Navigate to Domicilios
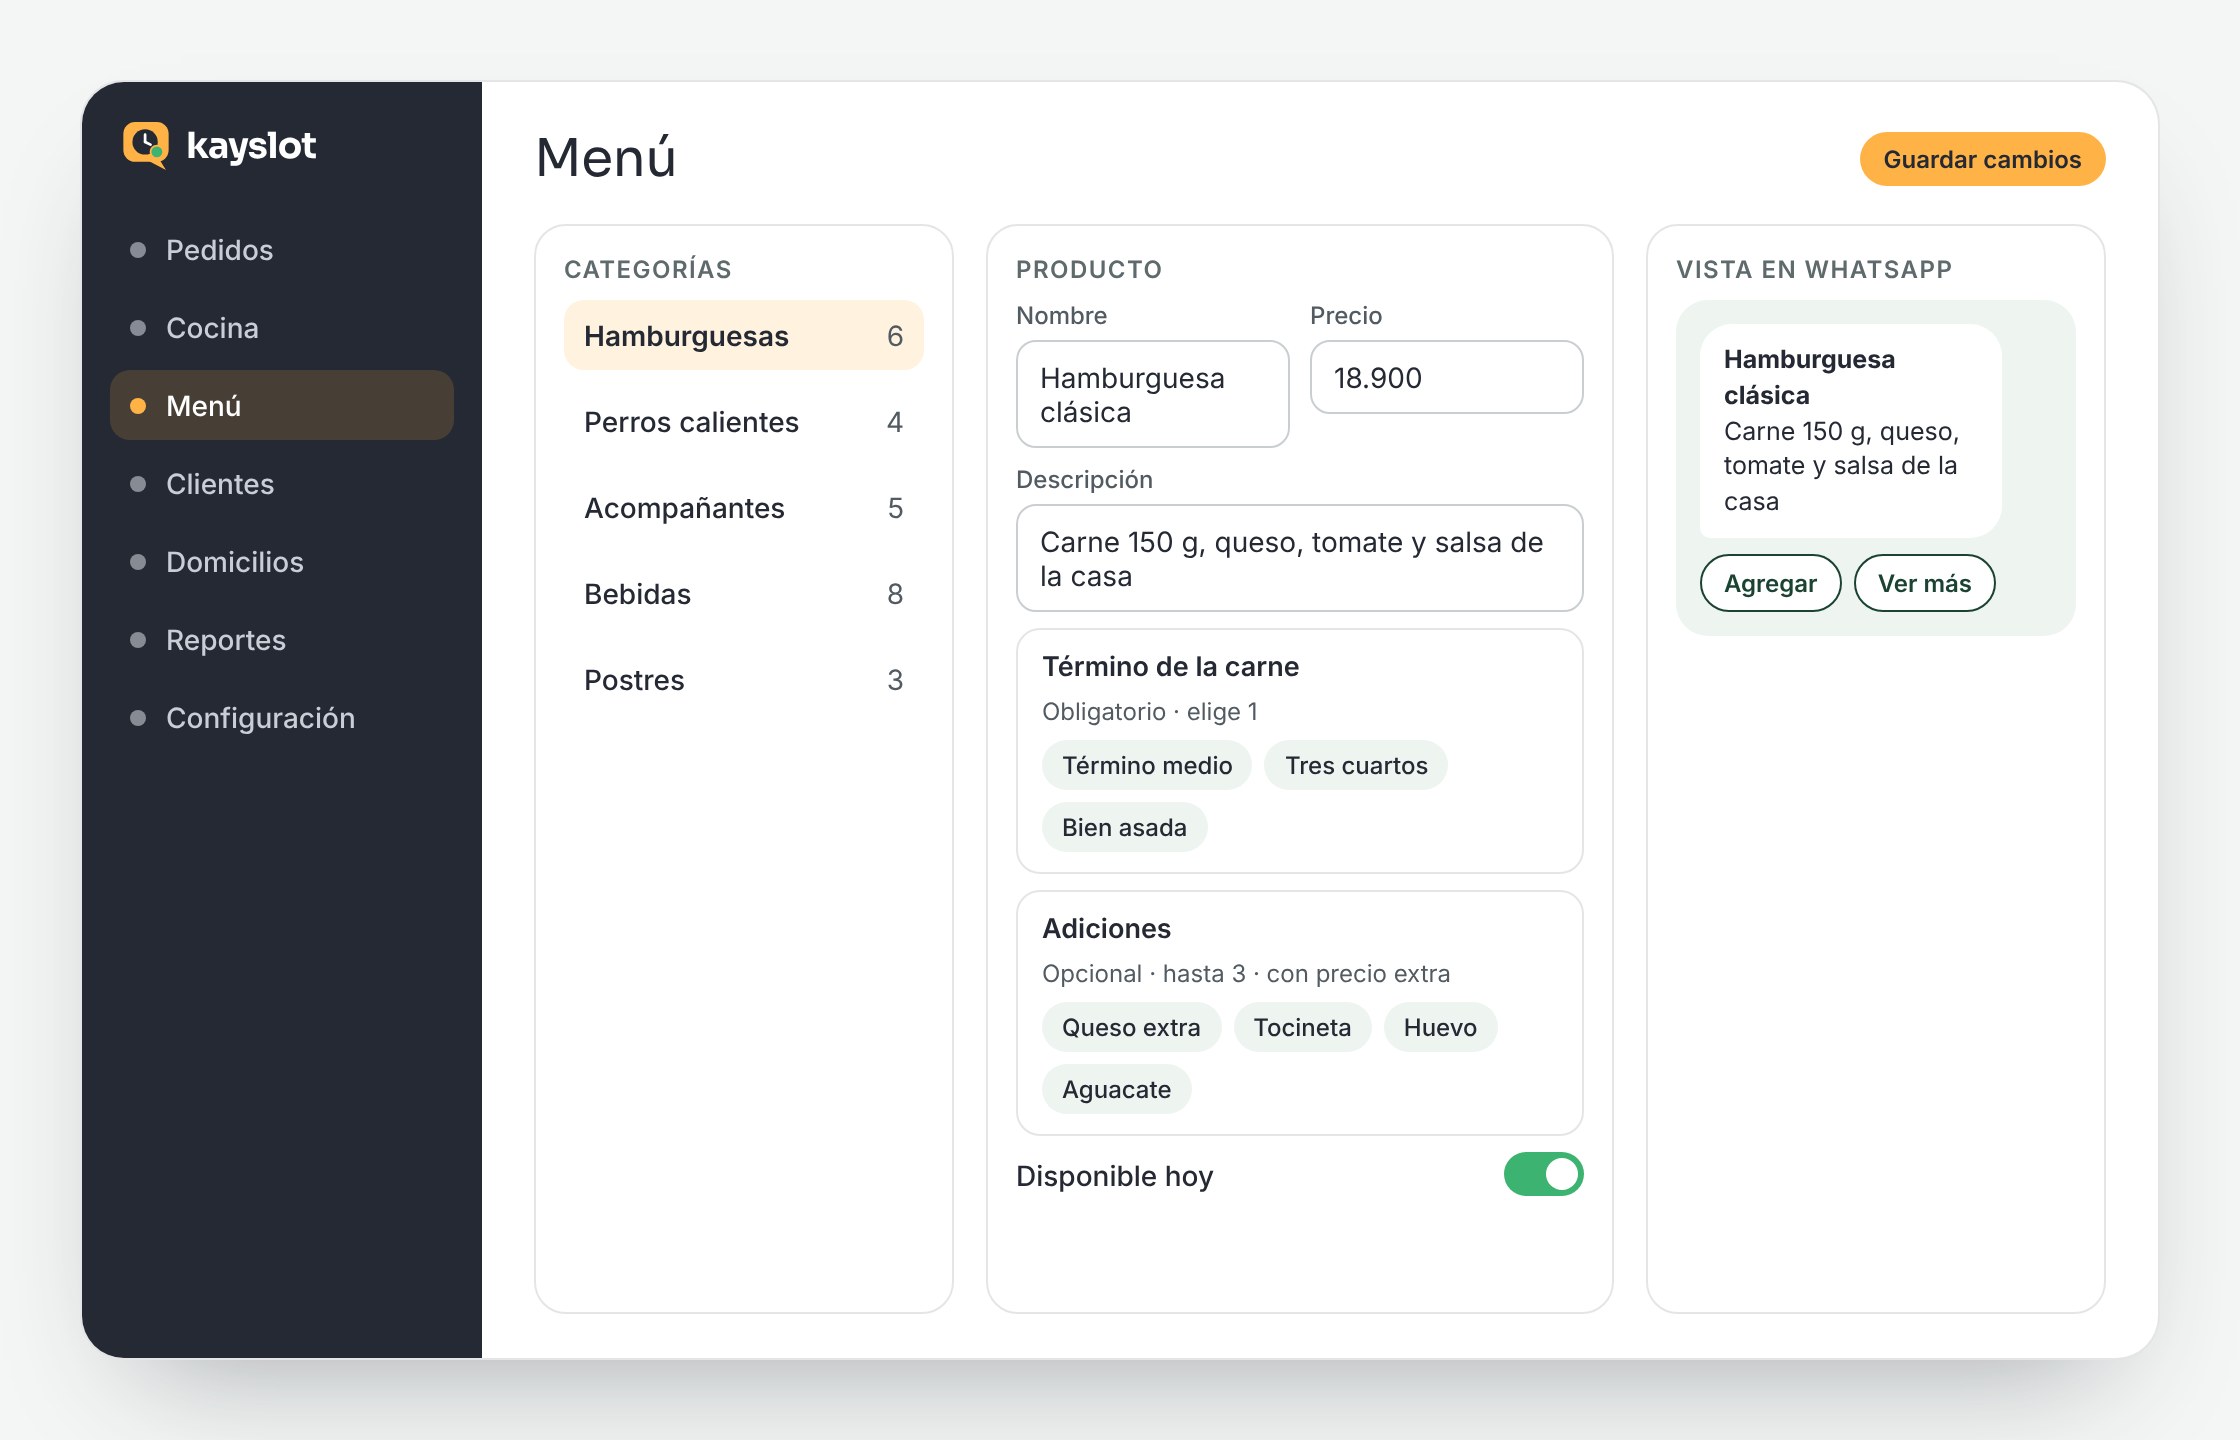Viewport: 2240px width, 1440px height. point(282,562)
